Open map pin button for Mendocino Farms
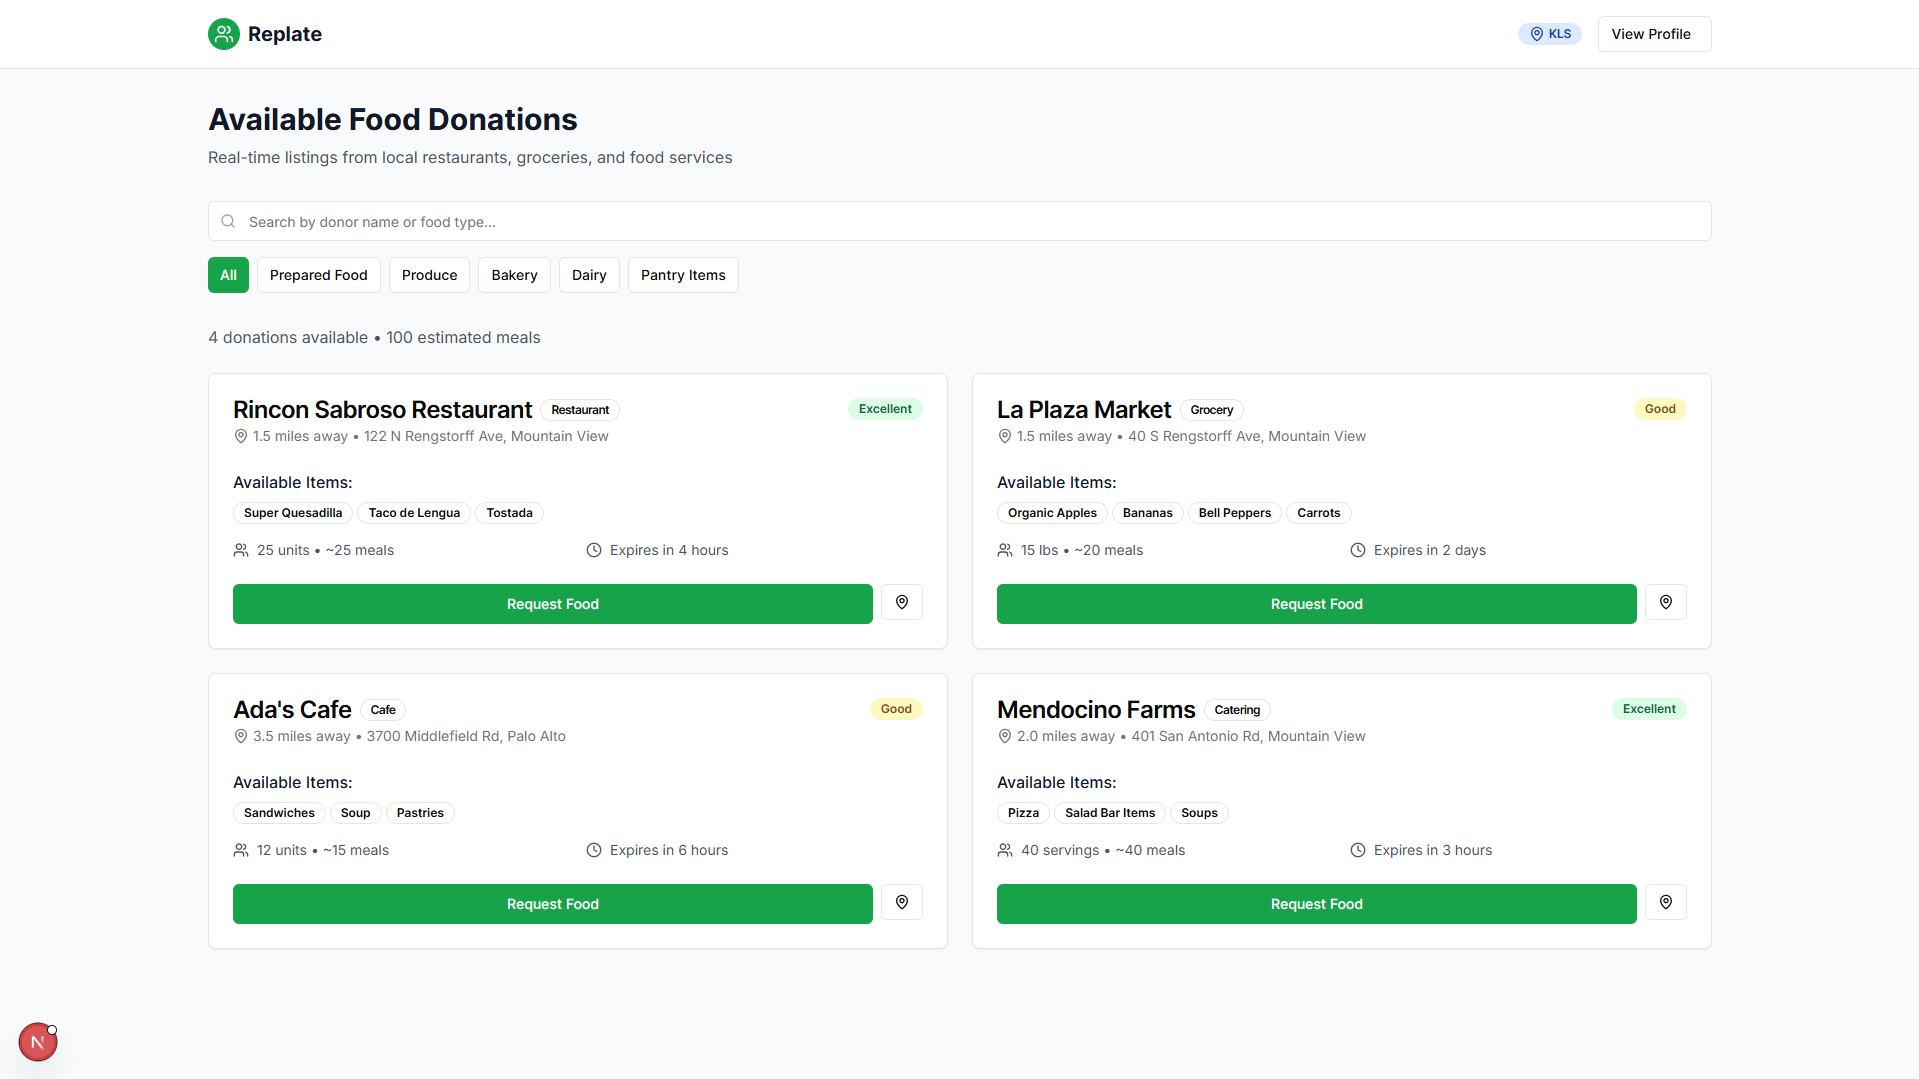Screen dimensions: 1919x1079 1666,902
